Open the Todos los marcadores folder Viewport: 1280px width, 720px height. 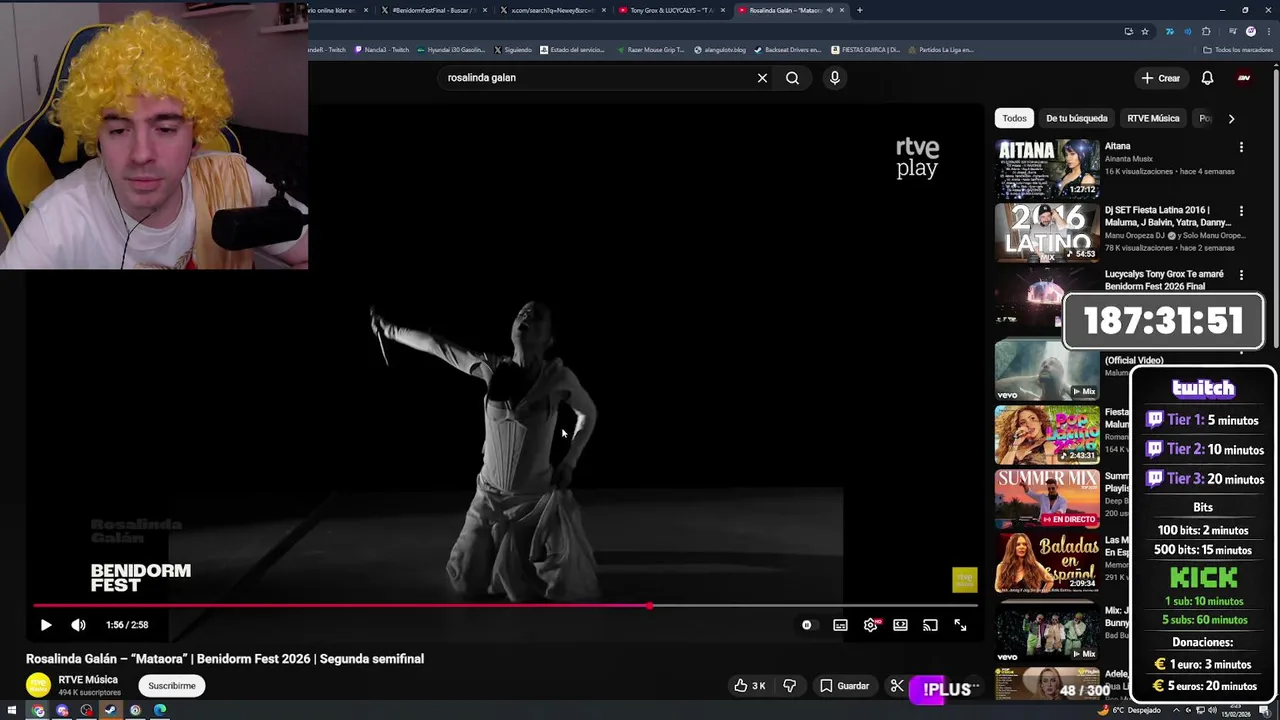click(x=1238, y=49)
